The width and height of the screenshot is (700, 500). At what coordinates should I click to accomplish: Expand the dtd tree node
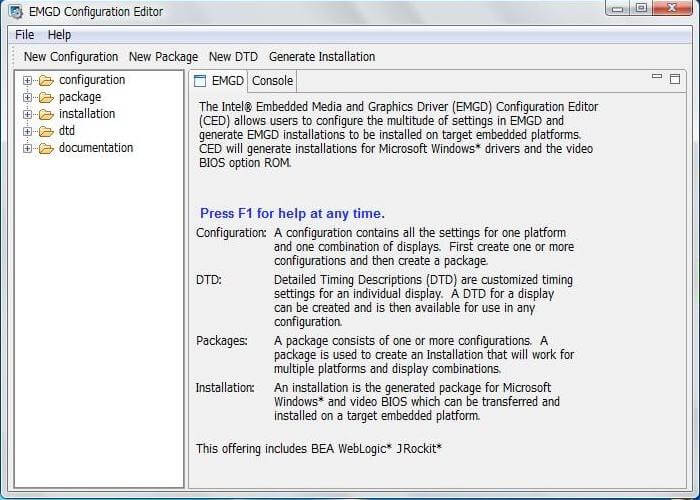click(27, 131)
